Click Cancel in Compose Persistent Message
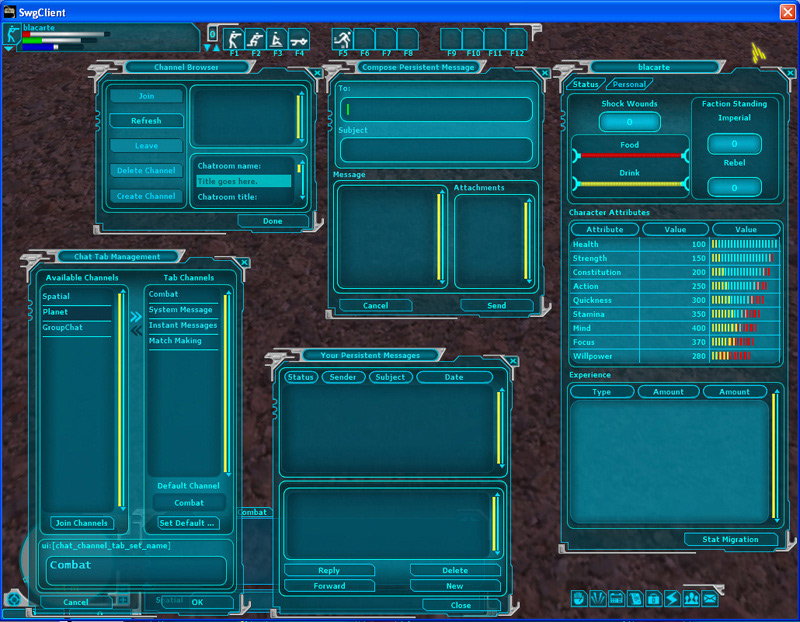Screen dimensions: 800x622 (376, 306)
